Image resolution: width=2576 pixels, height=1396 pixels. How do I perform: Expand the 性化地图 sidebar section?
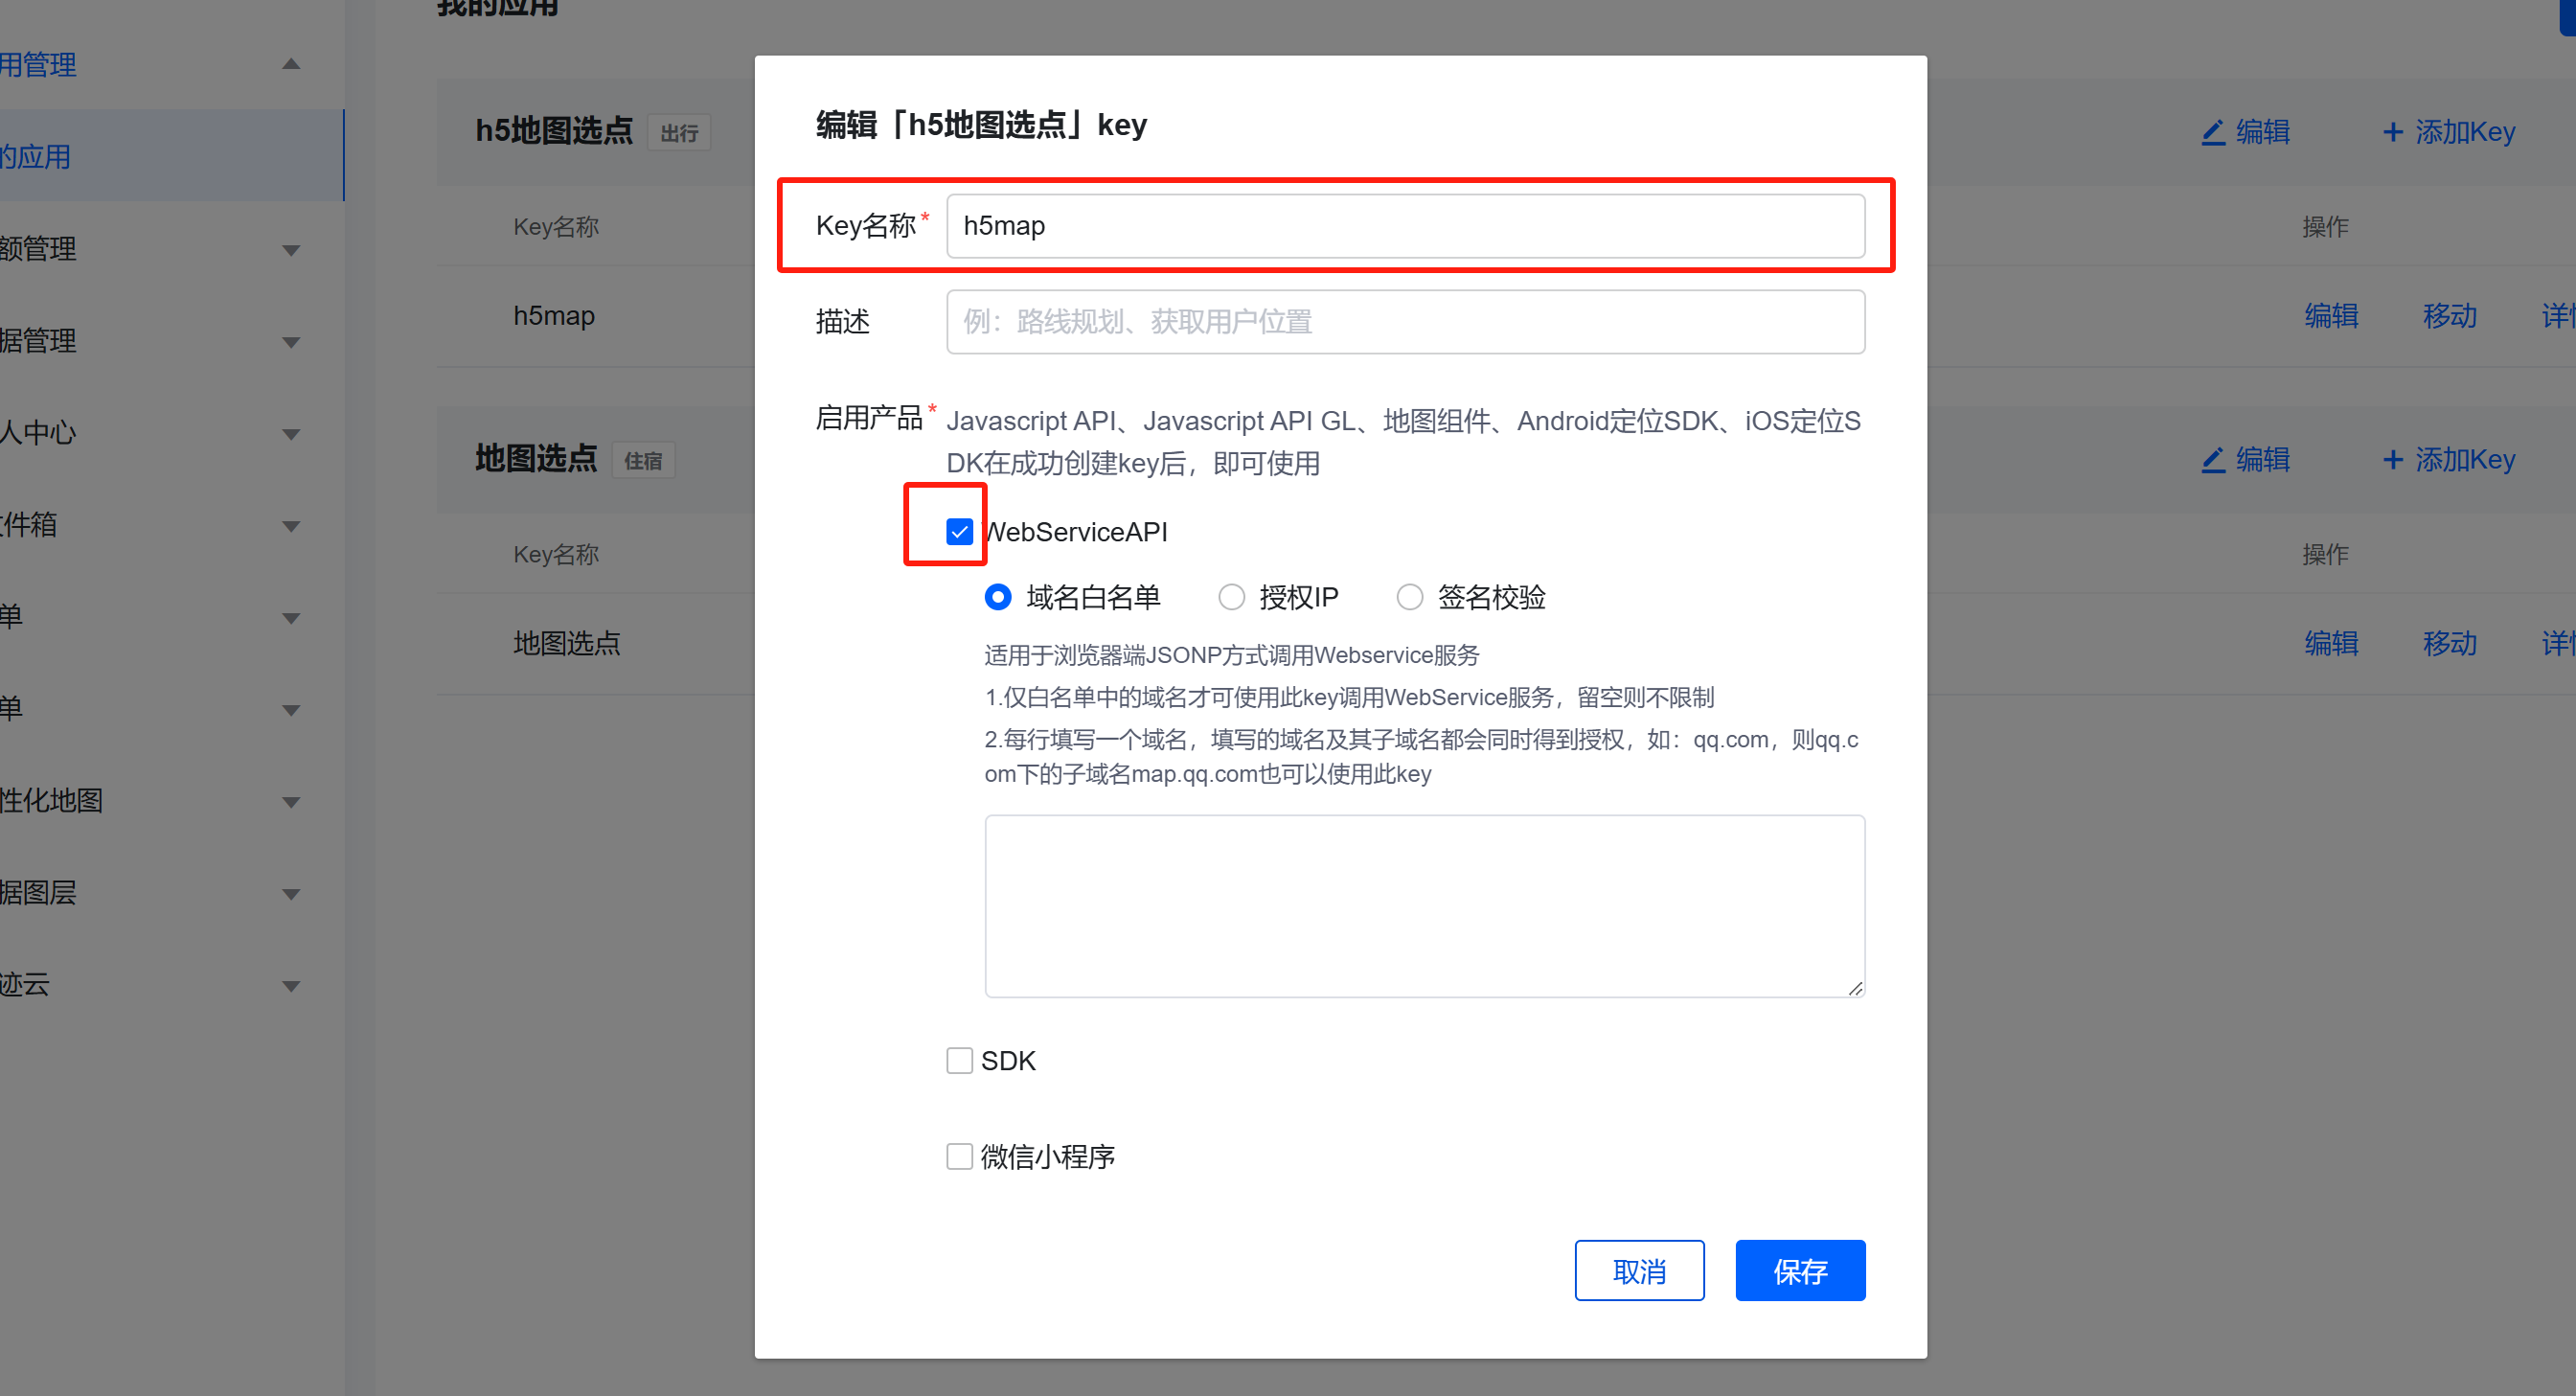coord(291,801)
